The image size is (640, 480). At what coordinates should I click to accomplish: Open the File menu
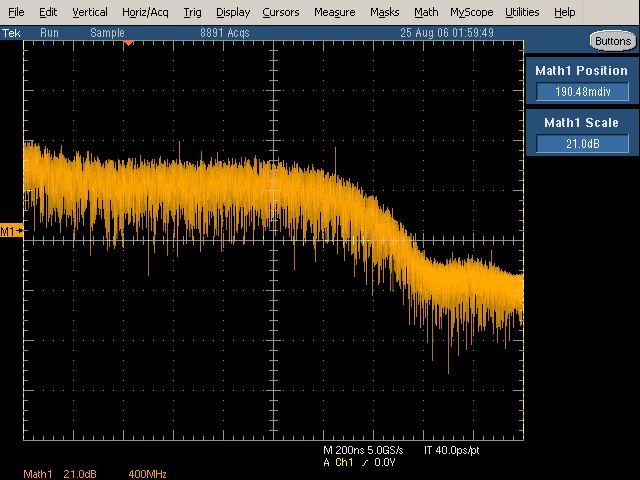pos(16,12)
